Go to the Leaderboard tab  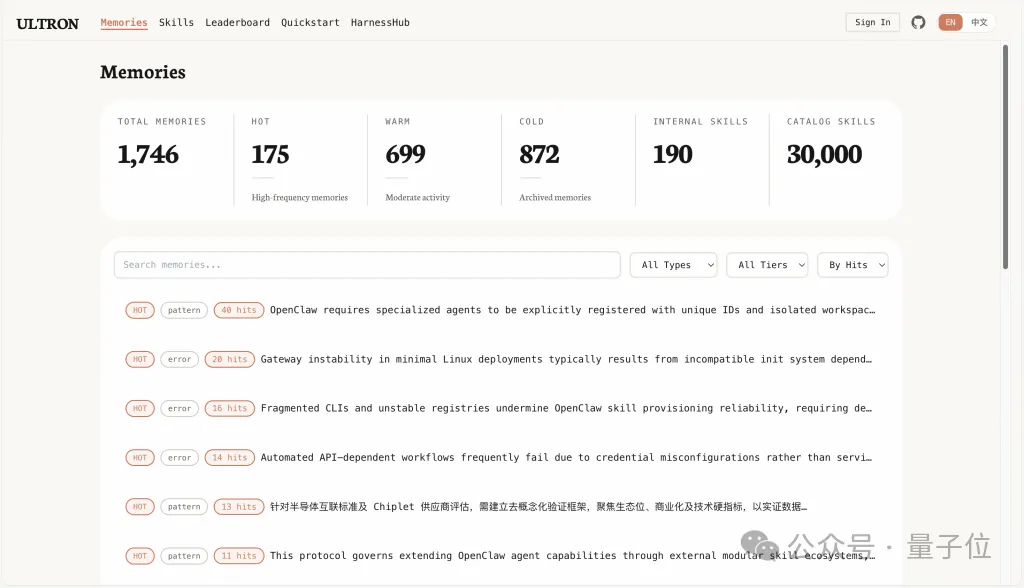[237, 22]
